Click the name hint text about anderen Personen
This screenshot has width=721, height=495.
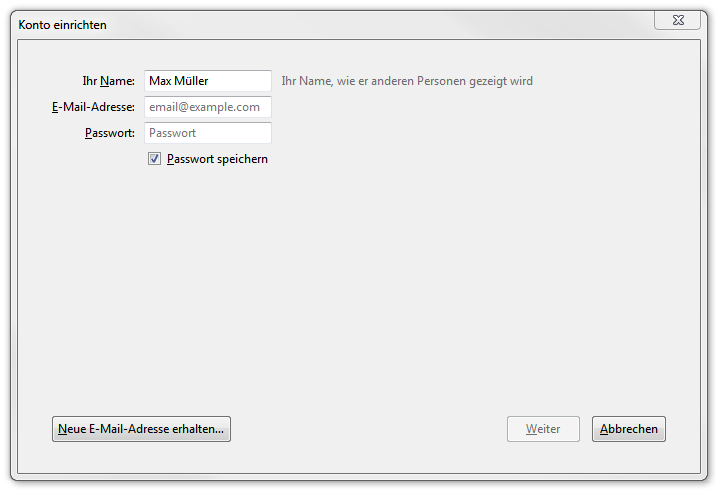(407, 81)
